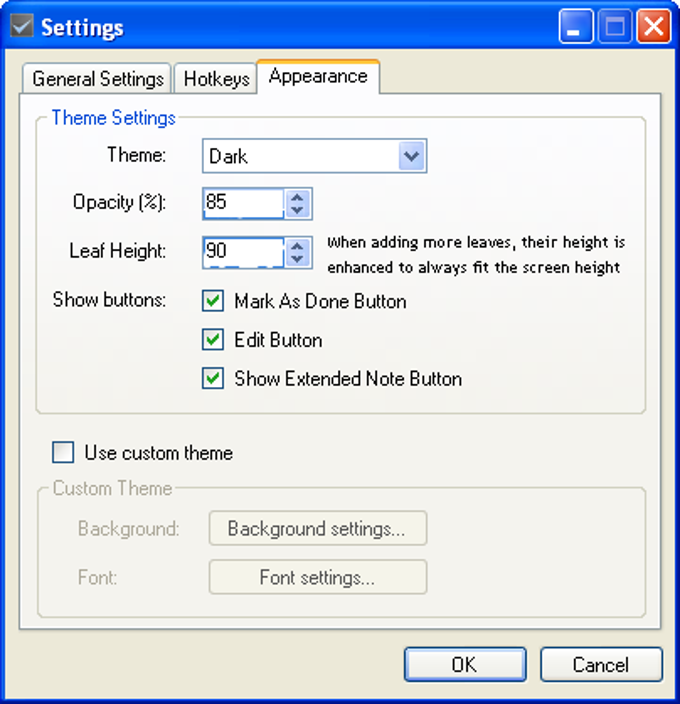
Task: Click the Leaf Height value field
Action: tap(244, 252)
